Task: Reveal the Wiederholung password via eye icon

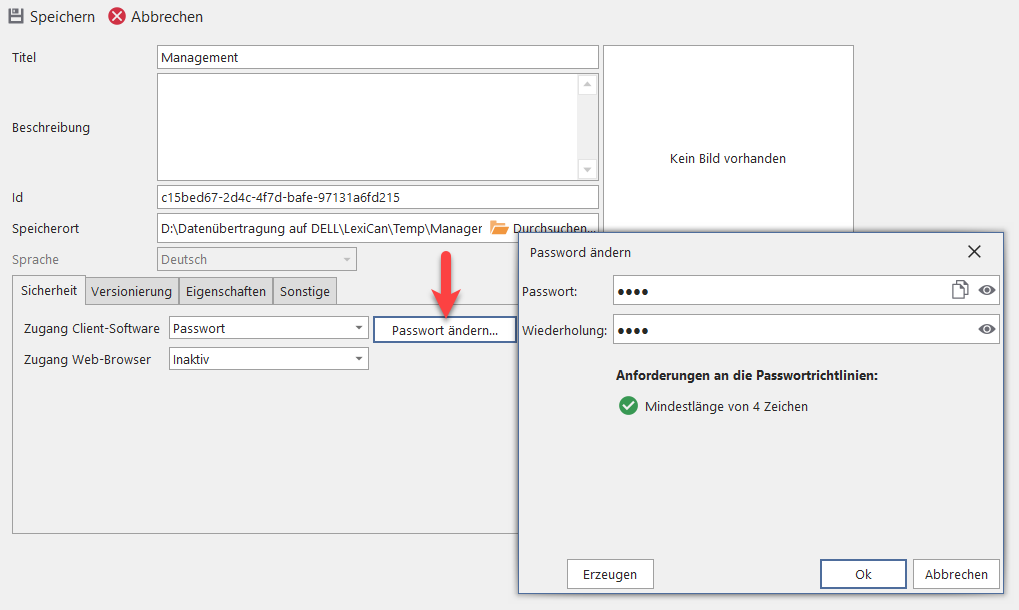Action: tap(987, 329)
